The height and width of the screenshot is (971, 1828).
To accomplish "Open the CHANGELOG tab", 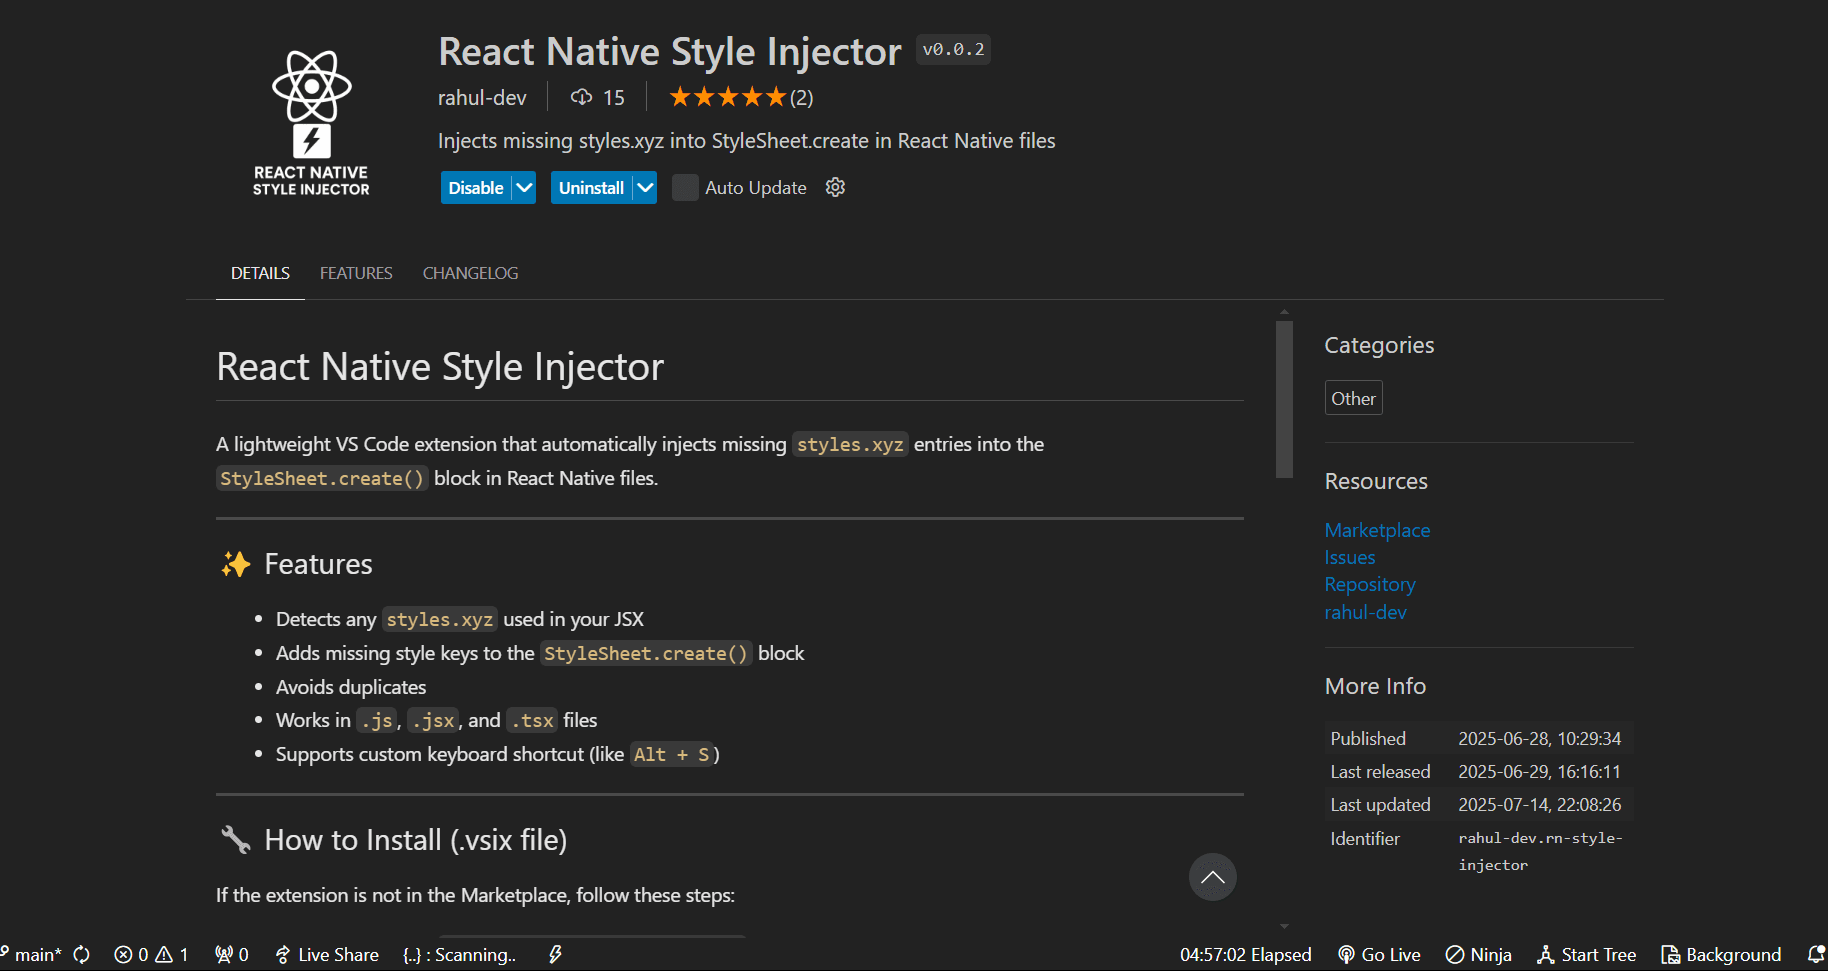I will point(470,273).
